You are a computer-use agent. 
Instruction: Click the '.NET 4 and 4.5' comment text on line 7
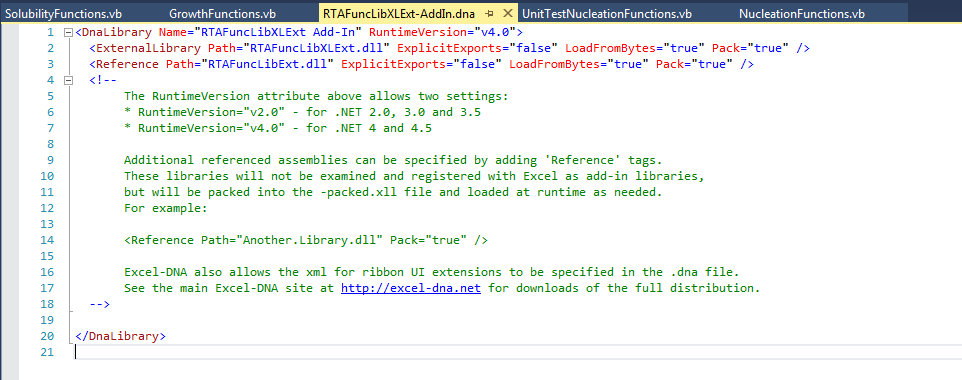point(383,128)
